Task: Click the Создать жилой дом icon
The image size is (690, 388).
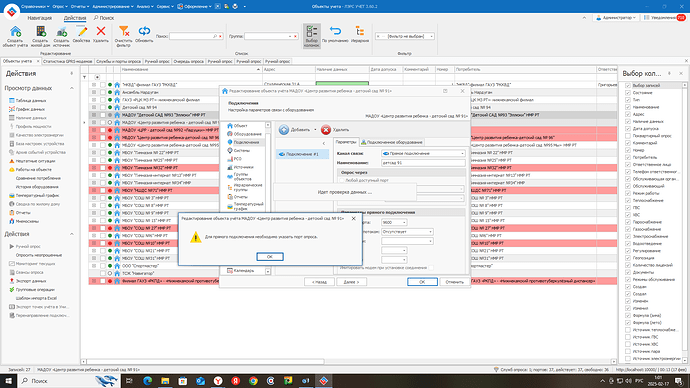Action: click(x=40, y=32)
